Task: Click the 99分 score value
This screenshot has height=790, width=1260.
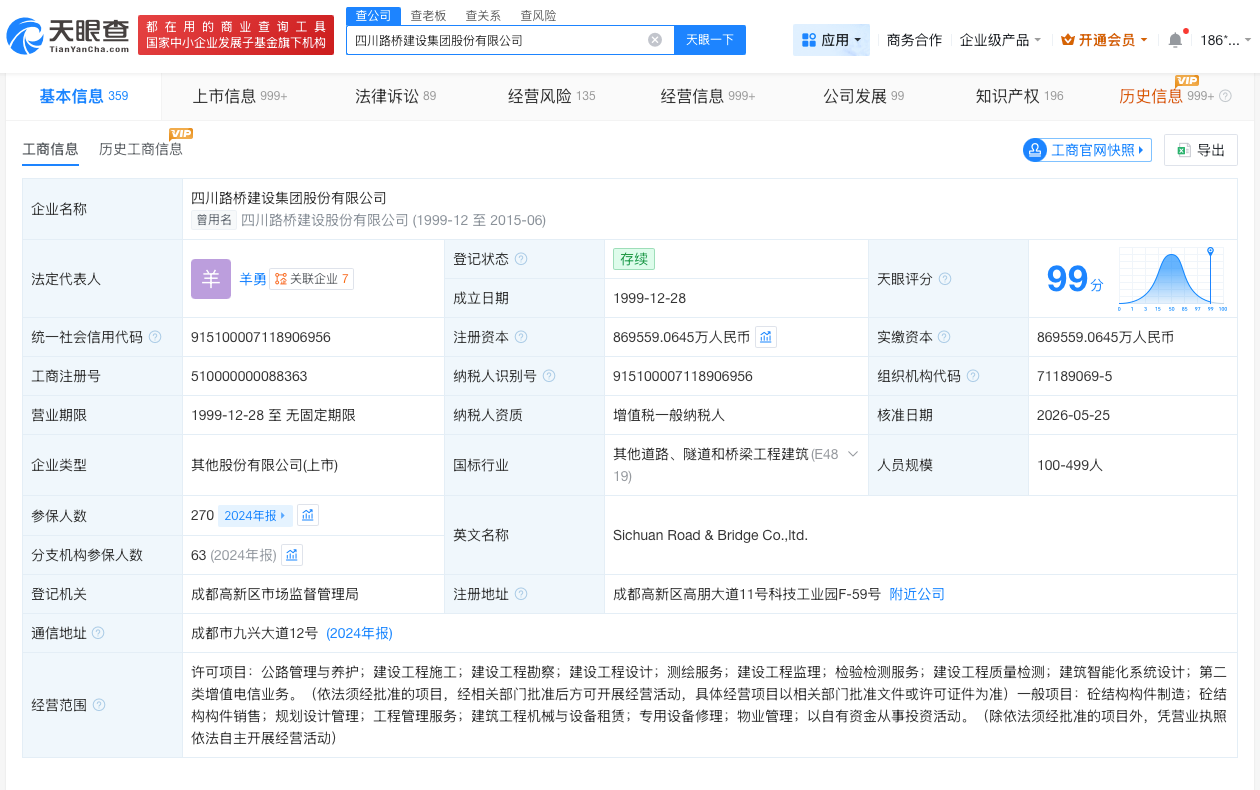Action: [x=1075, y=279]
